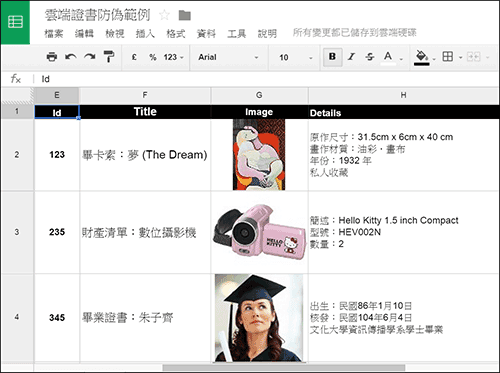Toggle Strikethrough formatting button

369,57
